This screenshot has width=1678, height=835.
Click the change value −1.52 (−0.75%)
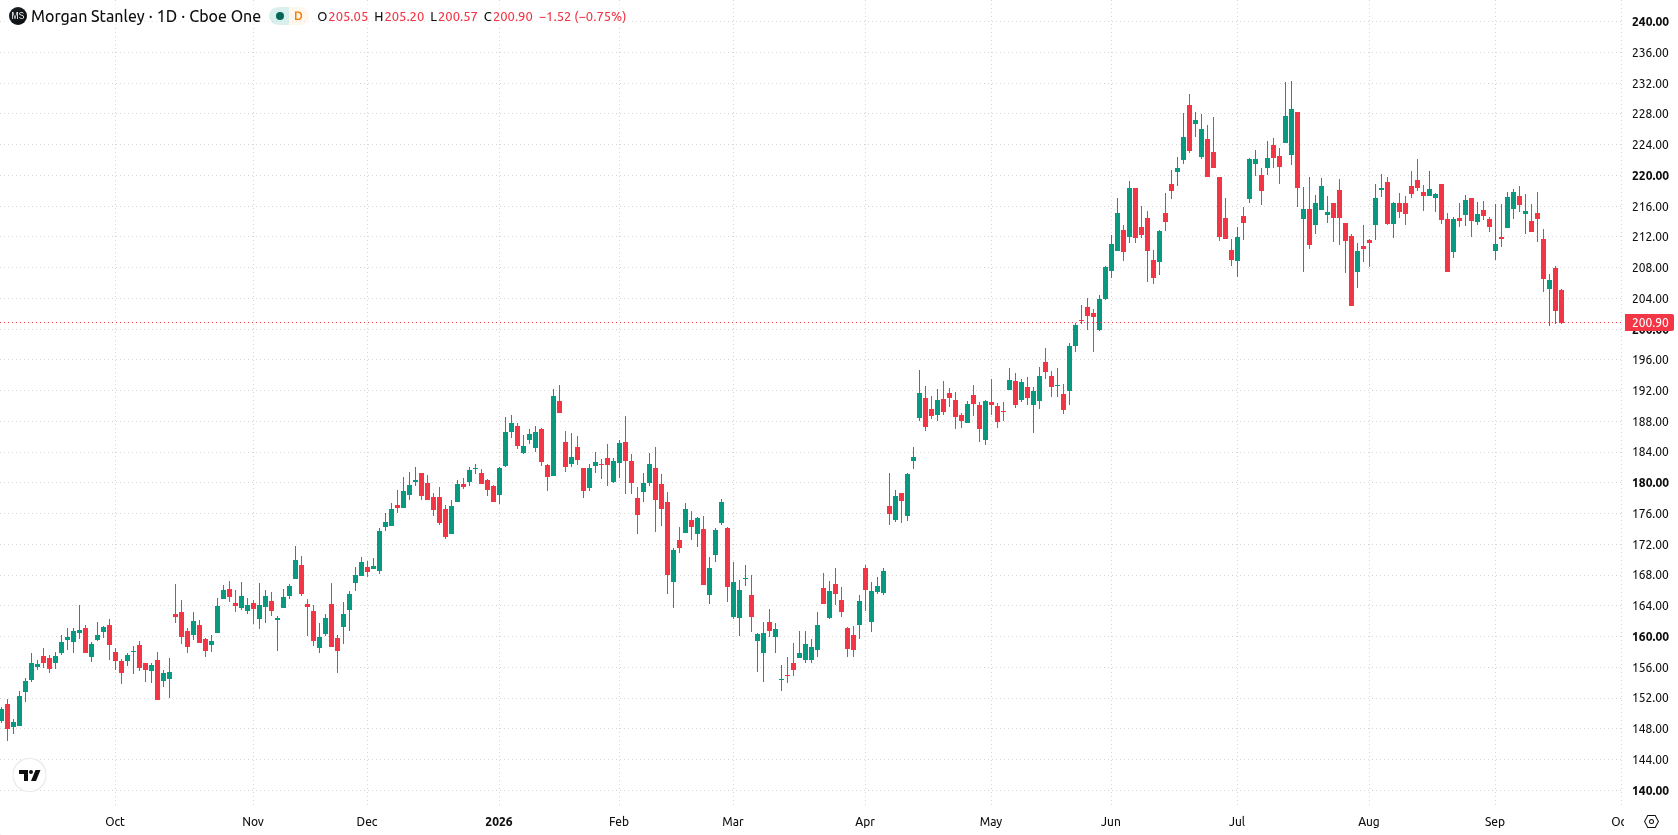pos(583,17)
